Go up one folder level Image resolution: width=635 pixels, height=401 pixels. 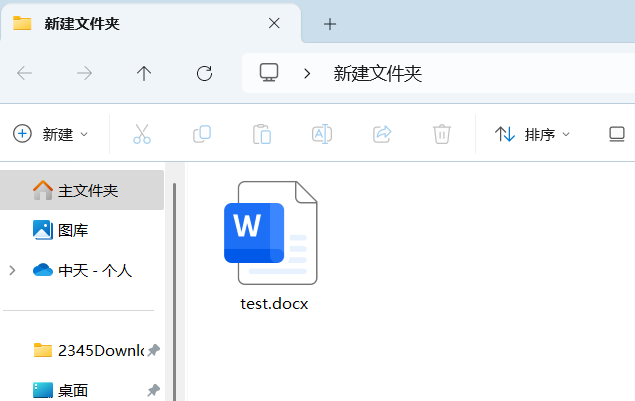tap(144, 73)
